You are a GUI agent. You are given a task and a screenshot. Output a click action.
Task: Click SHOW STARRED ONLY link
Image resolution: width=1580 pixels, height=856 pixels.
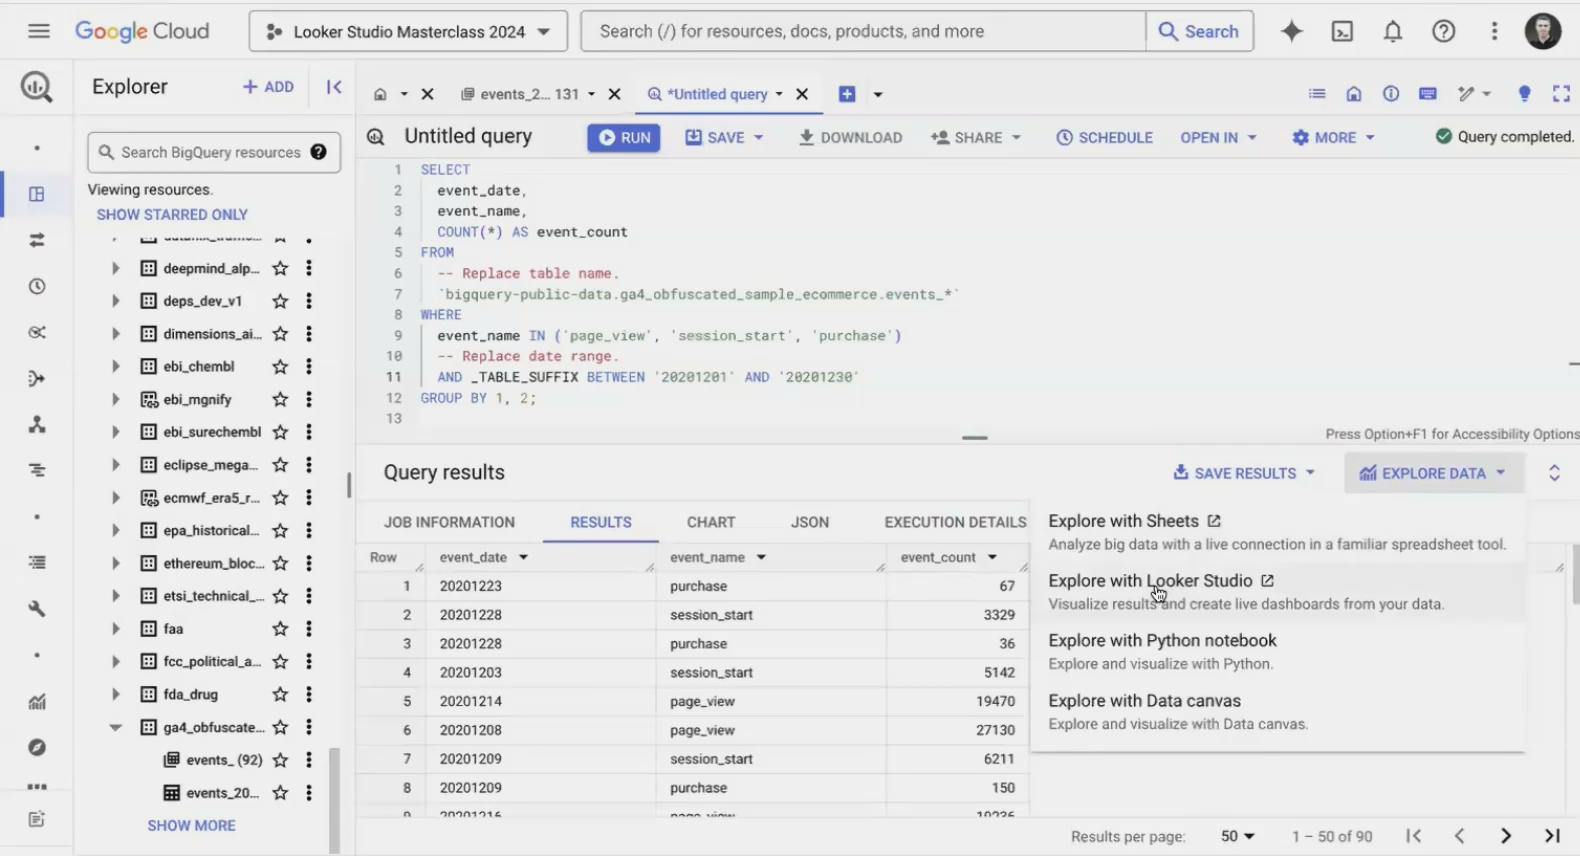pos(172,214)
